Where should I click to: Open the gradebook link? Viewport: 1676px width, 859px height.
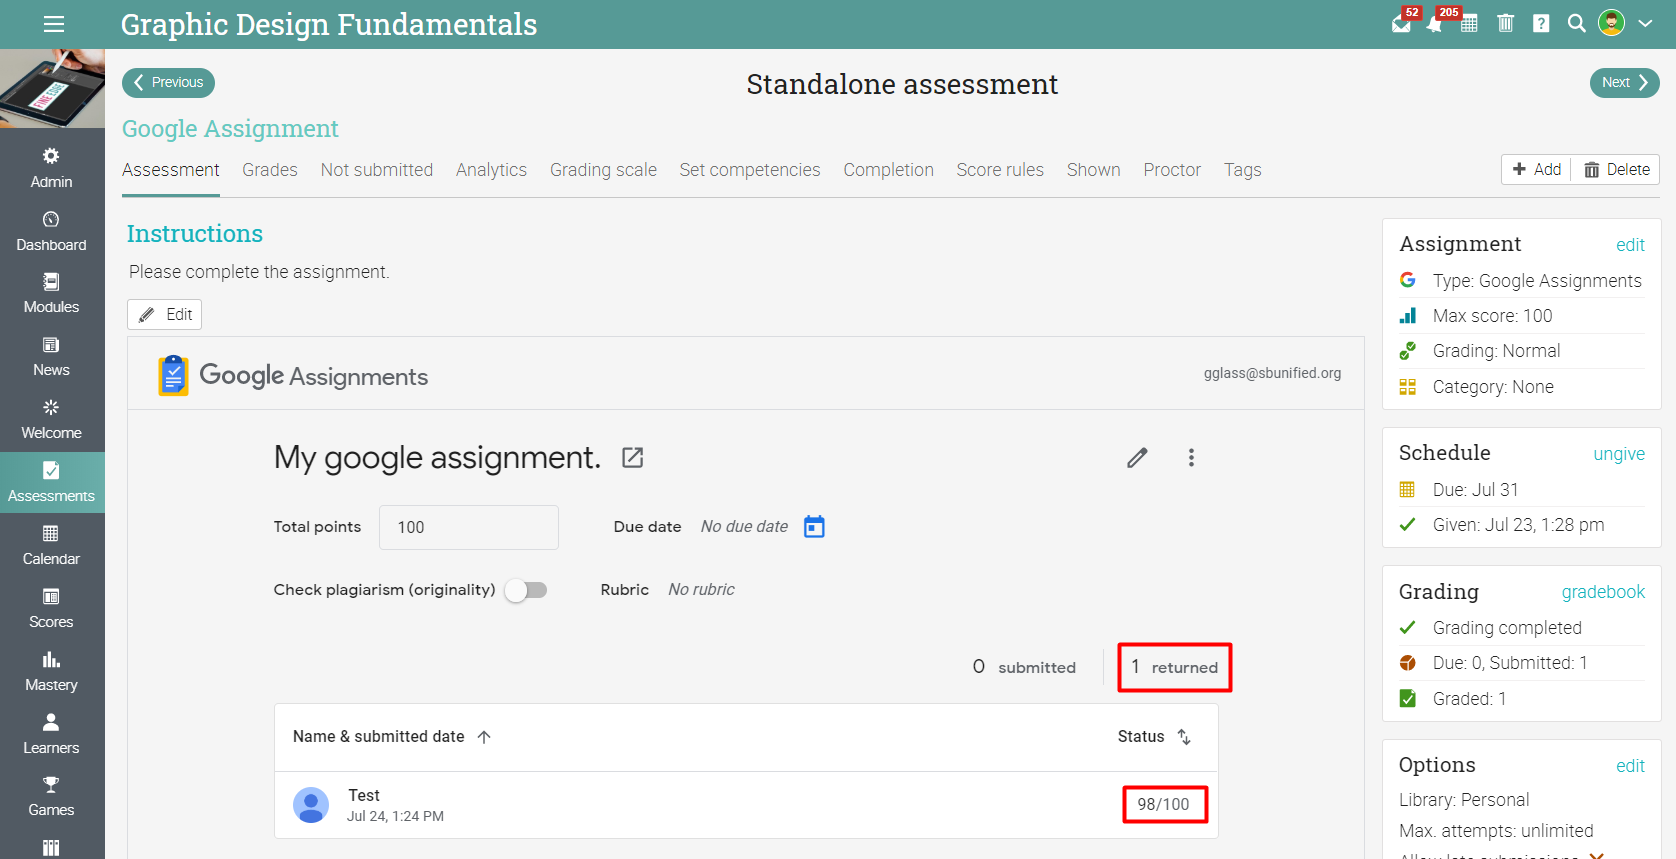point(1603,592)
